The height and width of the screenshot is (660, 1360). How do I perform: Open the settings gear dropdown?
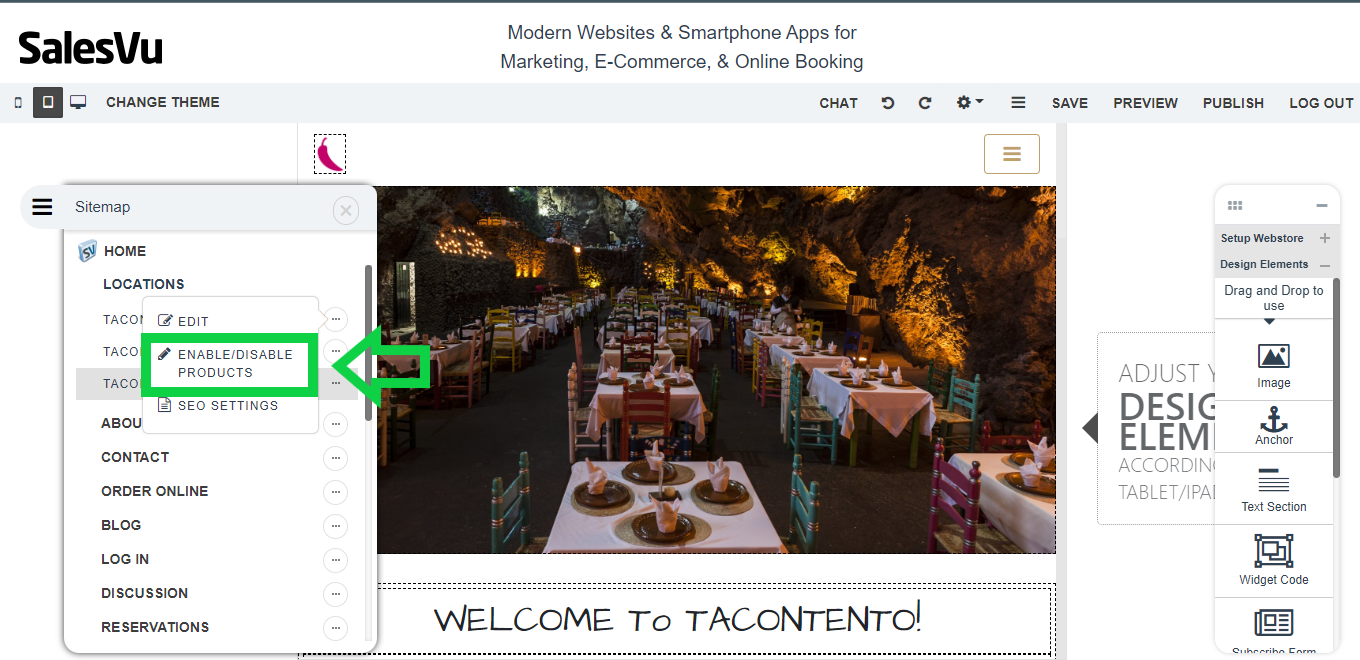tap(969, 103)
